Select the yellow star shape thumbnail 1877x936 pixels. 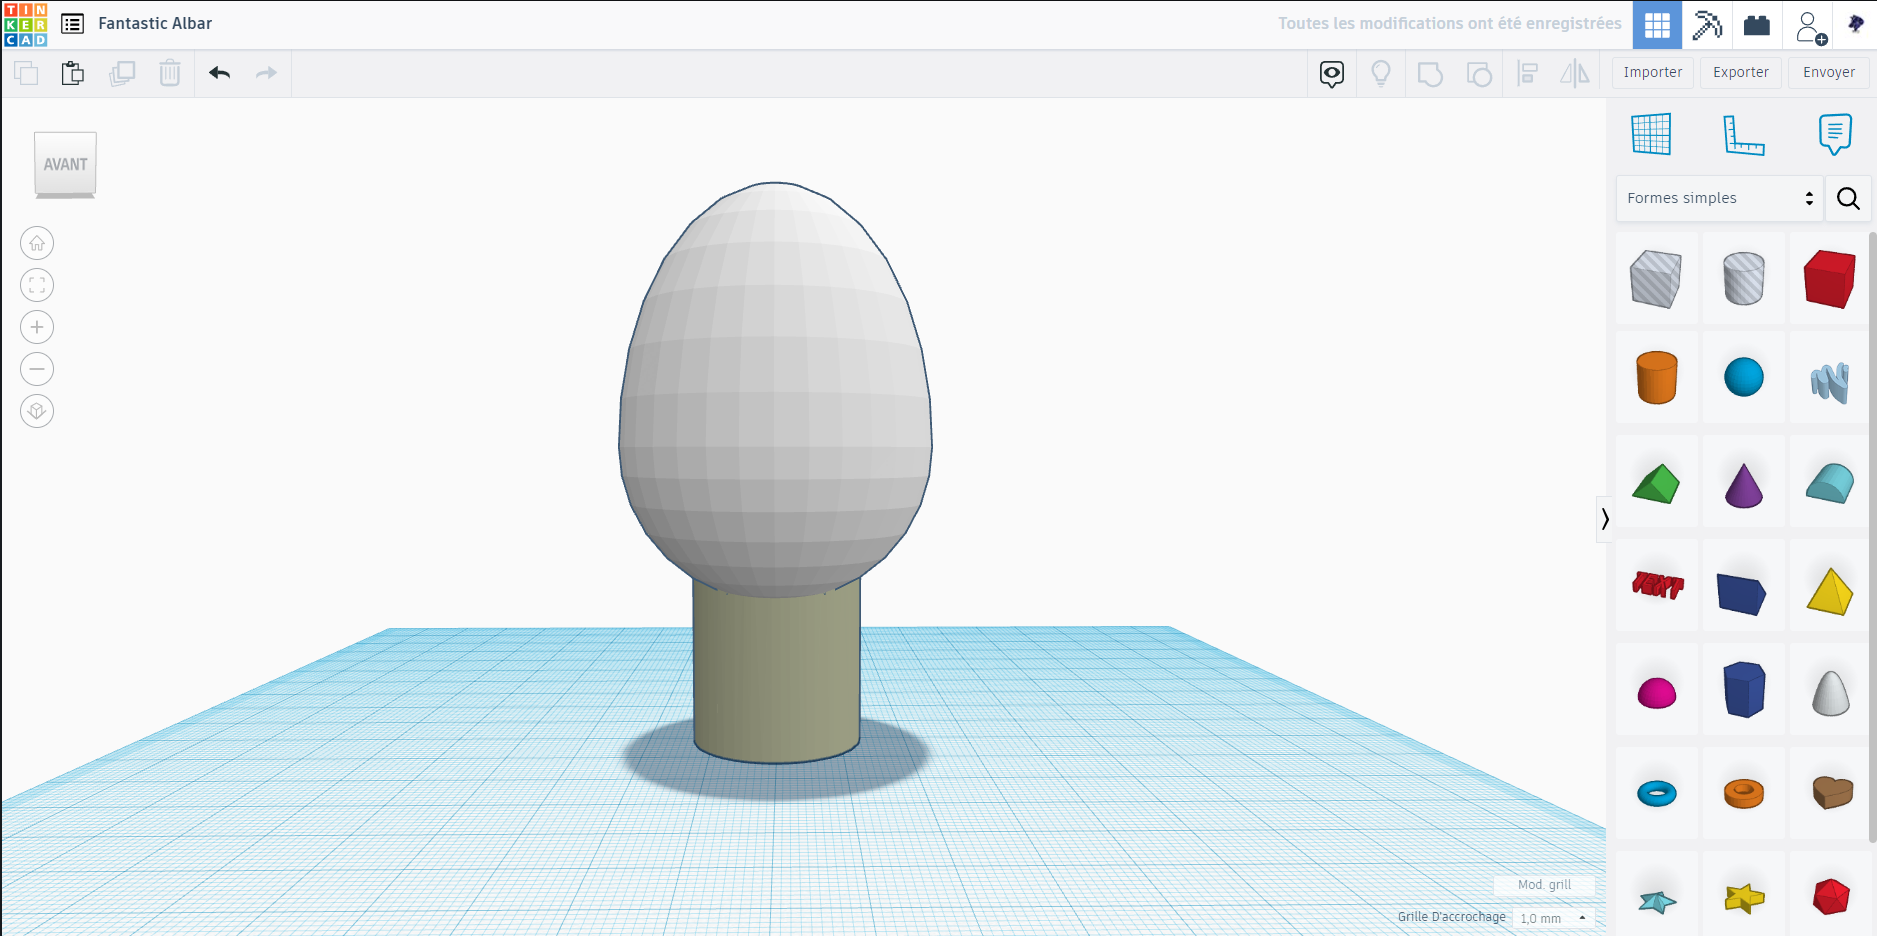[x=1742, y=898]
